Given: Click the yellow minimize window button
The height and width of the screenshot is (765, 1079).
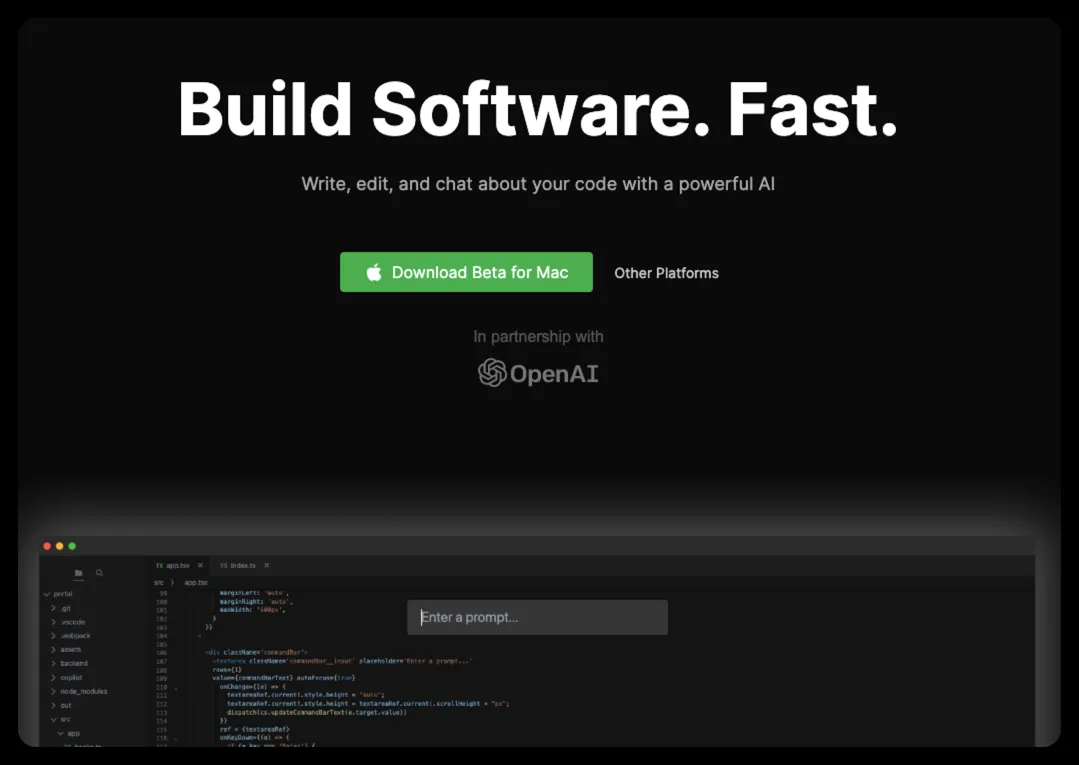Looking at the screenshot, I should click(x=59, y=546).
